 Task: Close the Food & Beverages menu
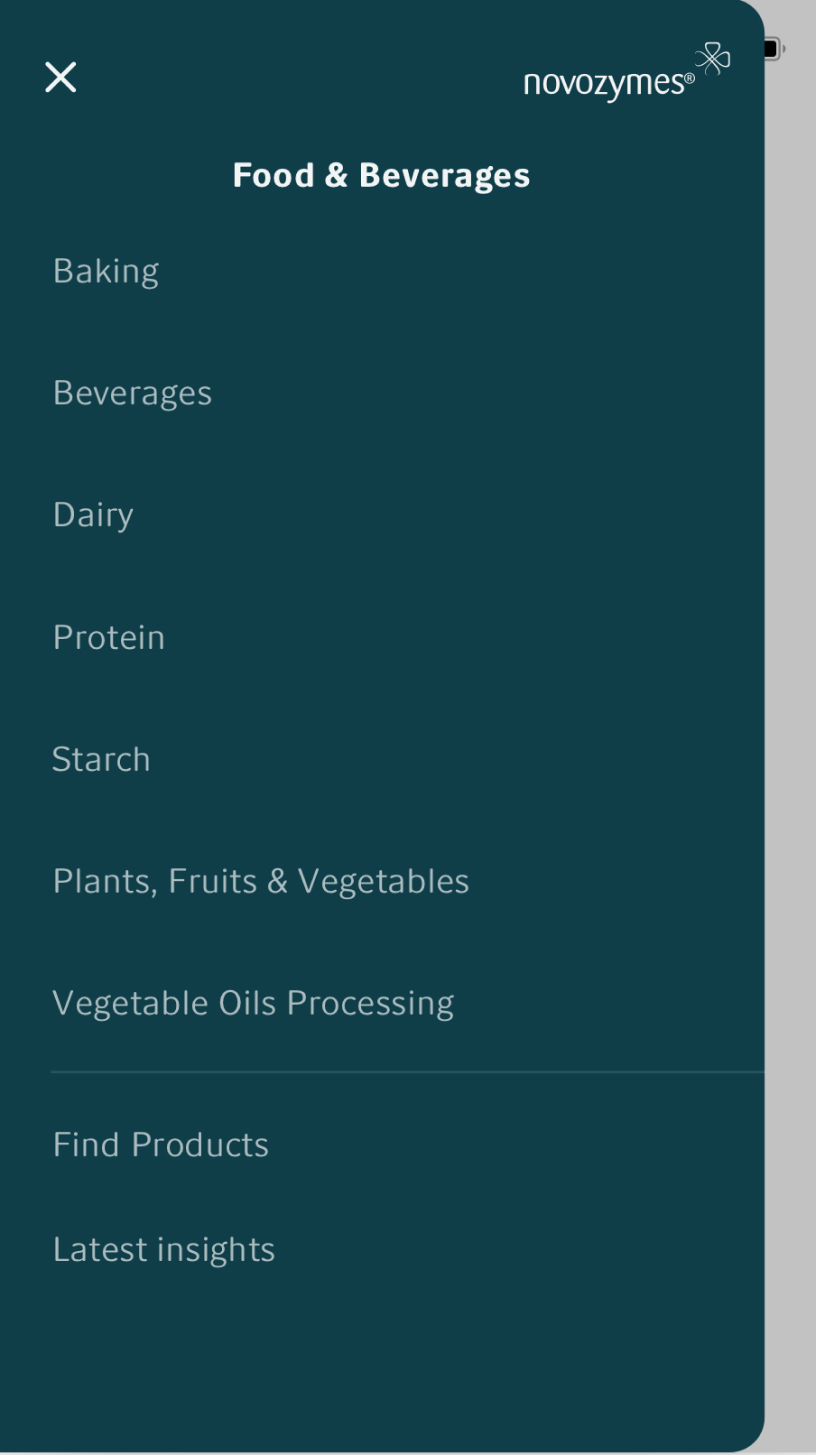pos(61,77)
